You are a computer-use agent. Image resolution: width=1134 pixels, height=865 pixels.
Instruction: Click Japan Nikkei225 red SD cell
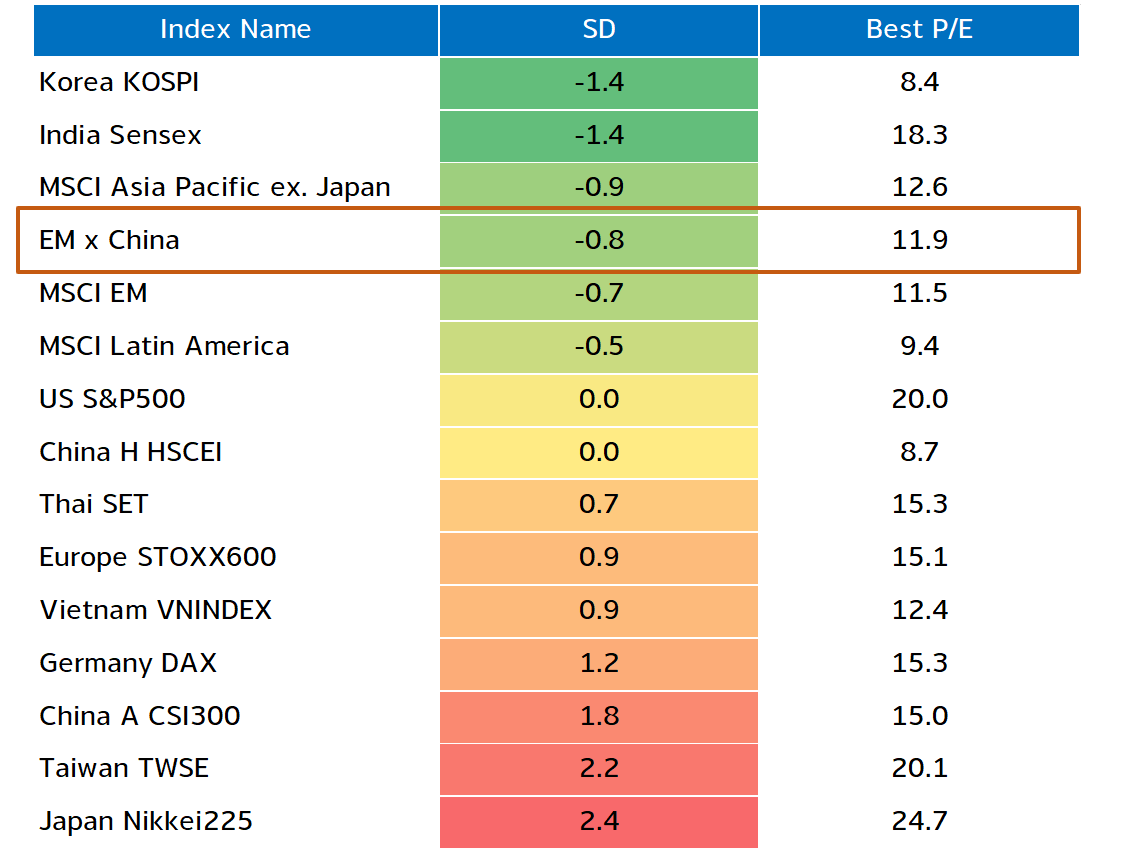(599, 822)
